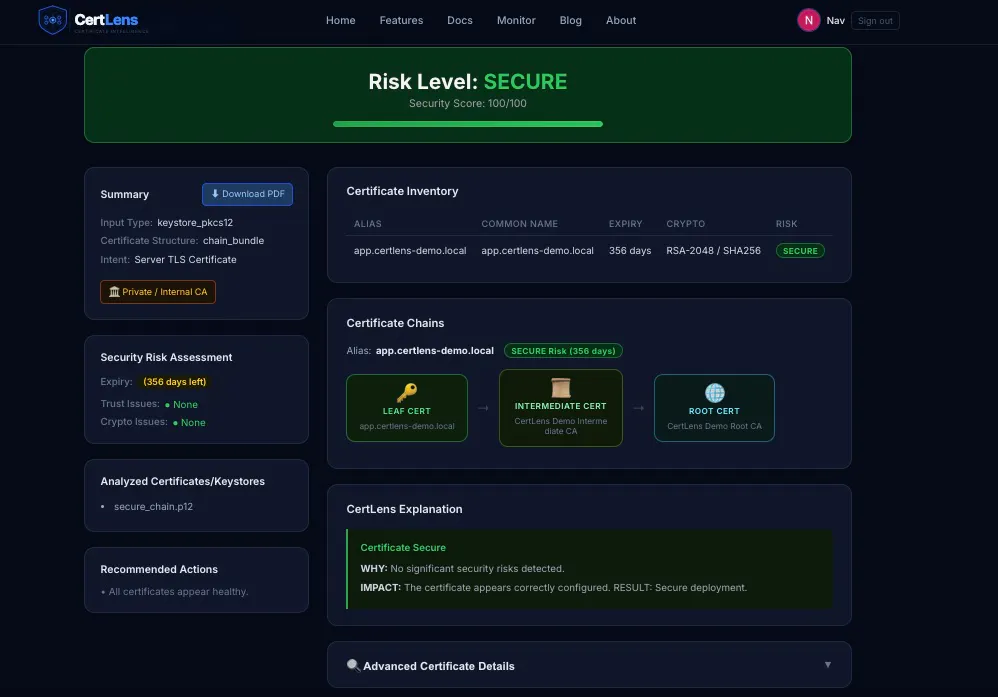Click the bank icon in Private / Internal CA
998x697 pixels.
(x=115, y=292)
